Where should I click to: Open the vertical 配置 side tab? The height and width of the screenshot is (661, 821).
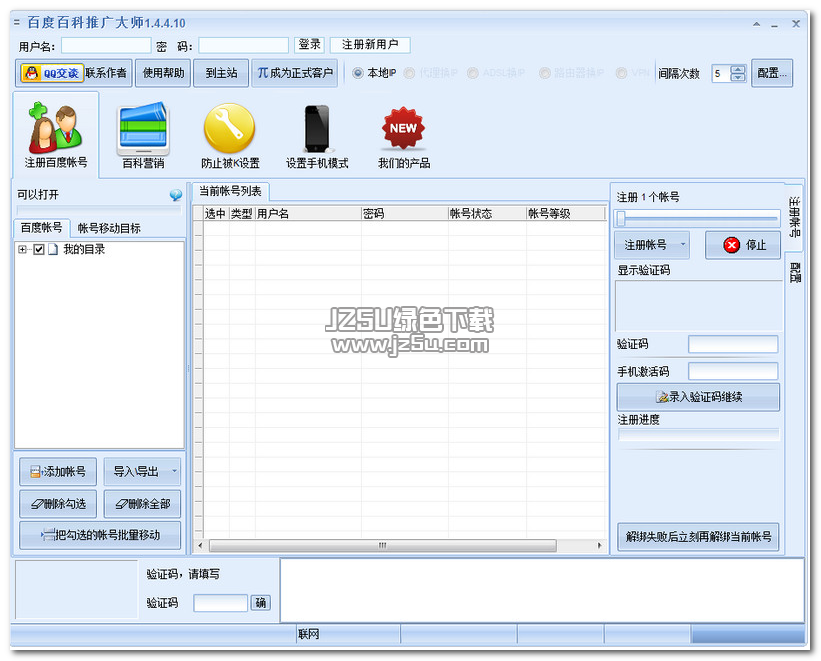click(x=794, y=272)
